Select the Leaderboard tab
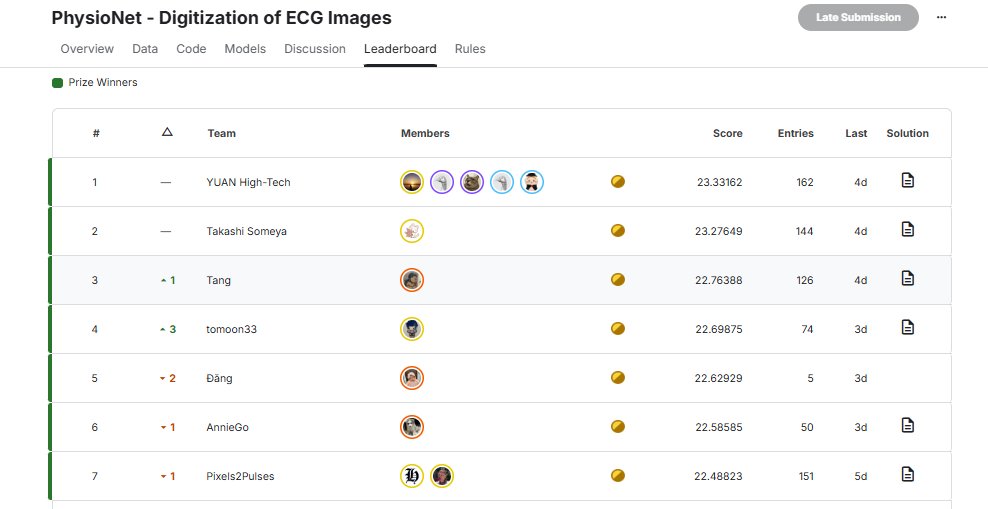Viewport: 988px width, 509px height. click(x=400, y=49)
